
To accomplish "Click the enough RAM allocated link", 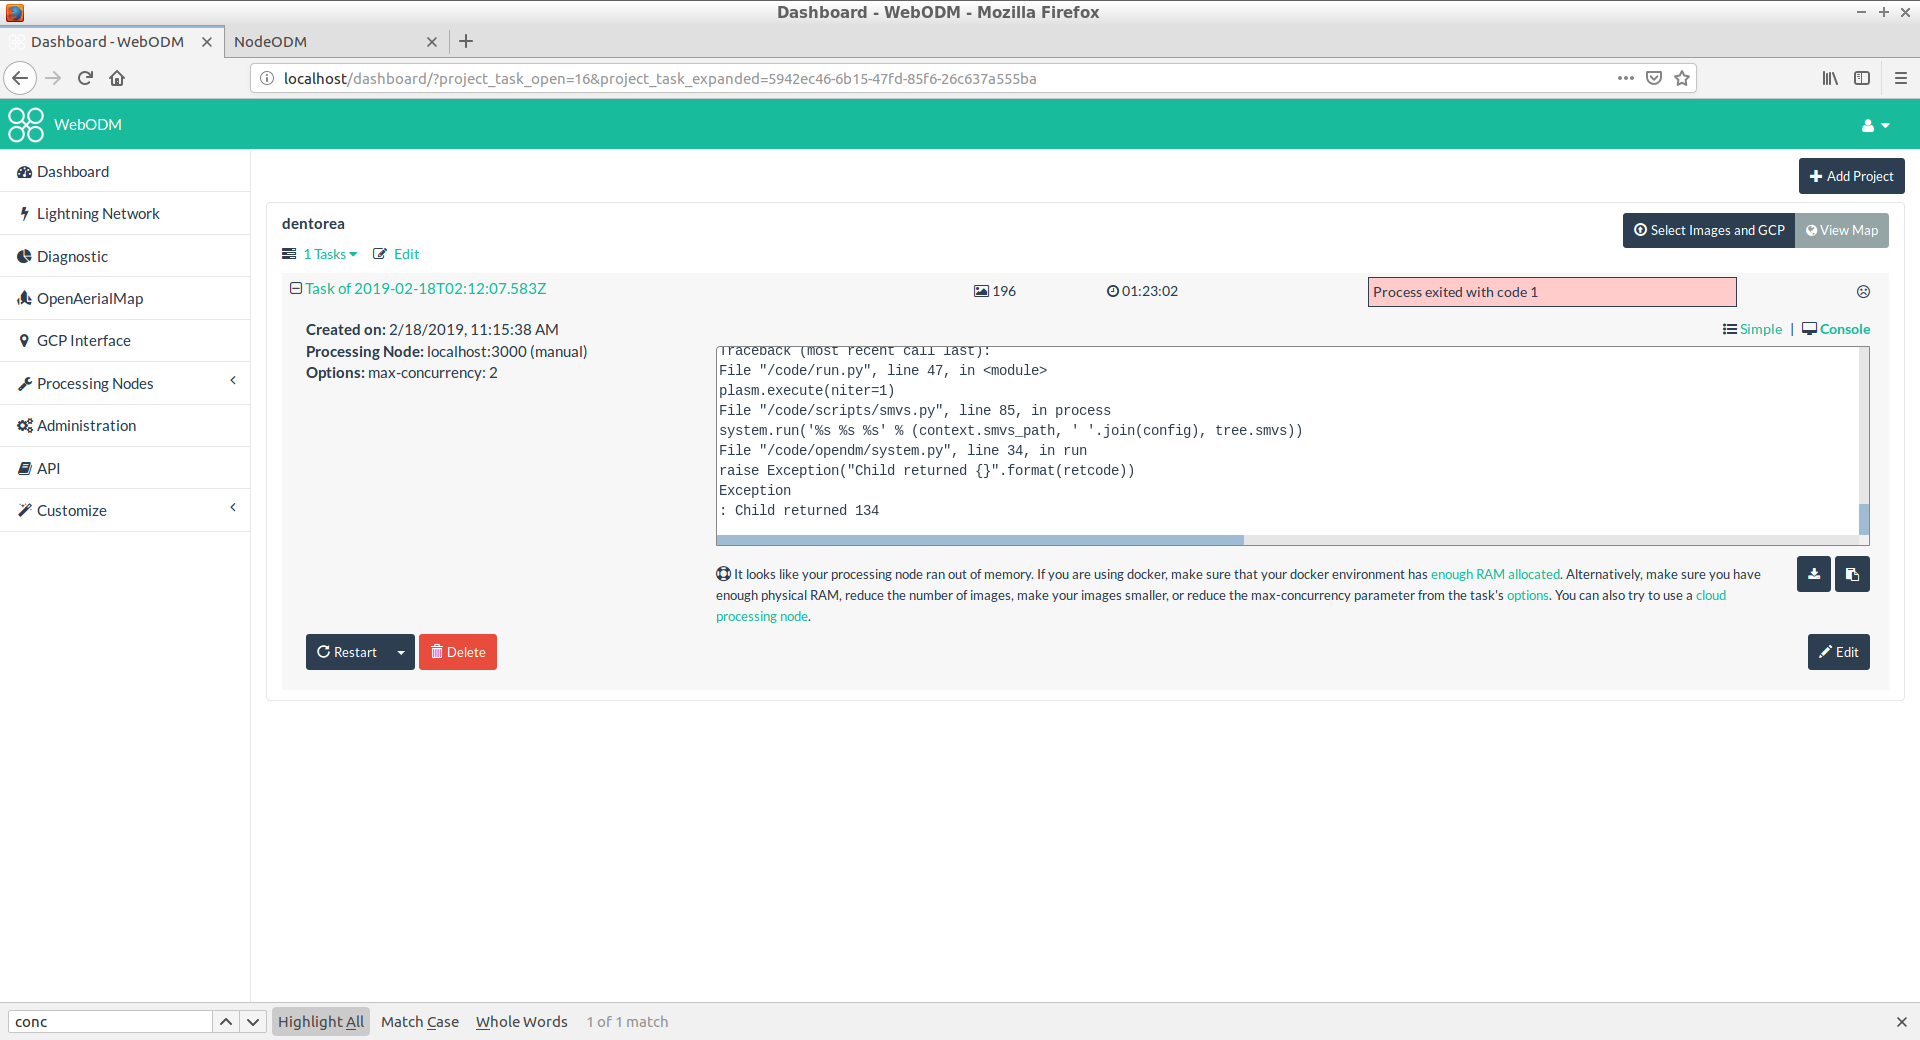I will tap(1494, 574).
